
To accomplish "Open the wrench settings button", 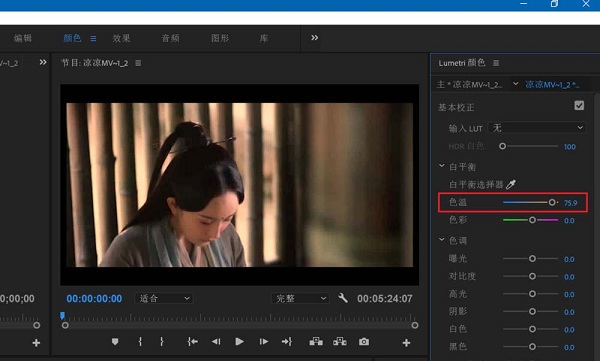I will (343, 297).
